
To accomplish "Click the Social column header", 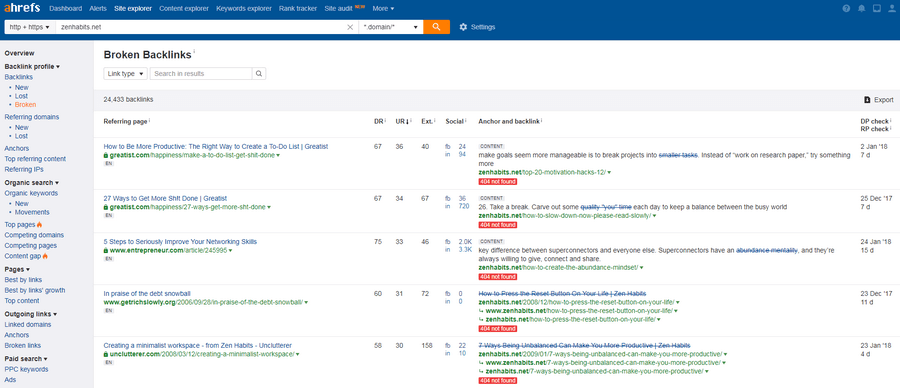I will coord(456,121).
